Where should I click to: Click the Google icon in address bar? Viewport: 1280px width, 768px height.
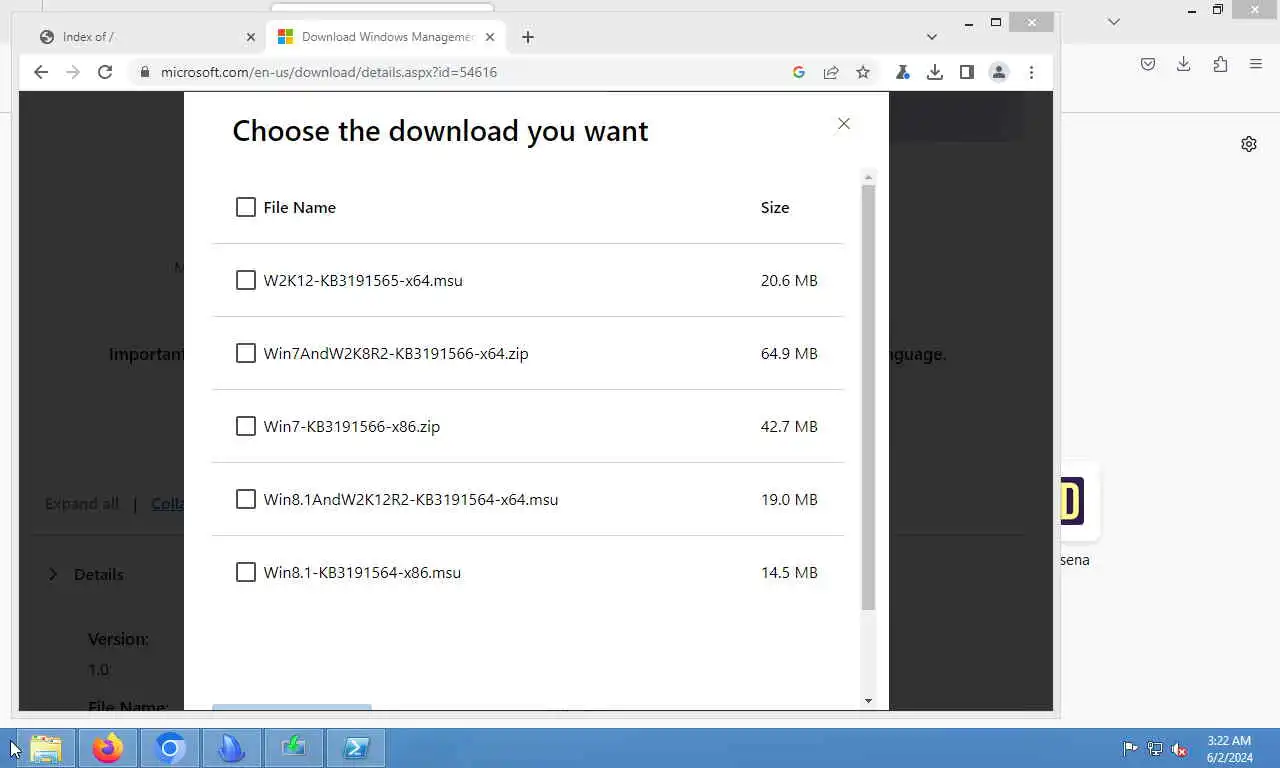tap(798, 72)
